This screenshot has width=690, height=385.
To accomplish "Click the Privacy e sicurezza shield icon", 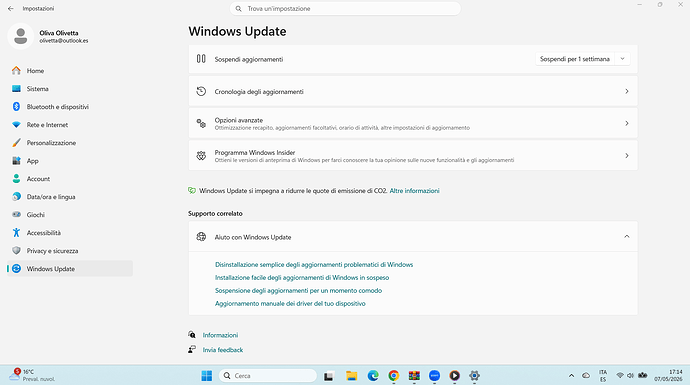I will click(x=16, y=251).
